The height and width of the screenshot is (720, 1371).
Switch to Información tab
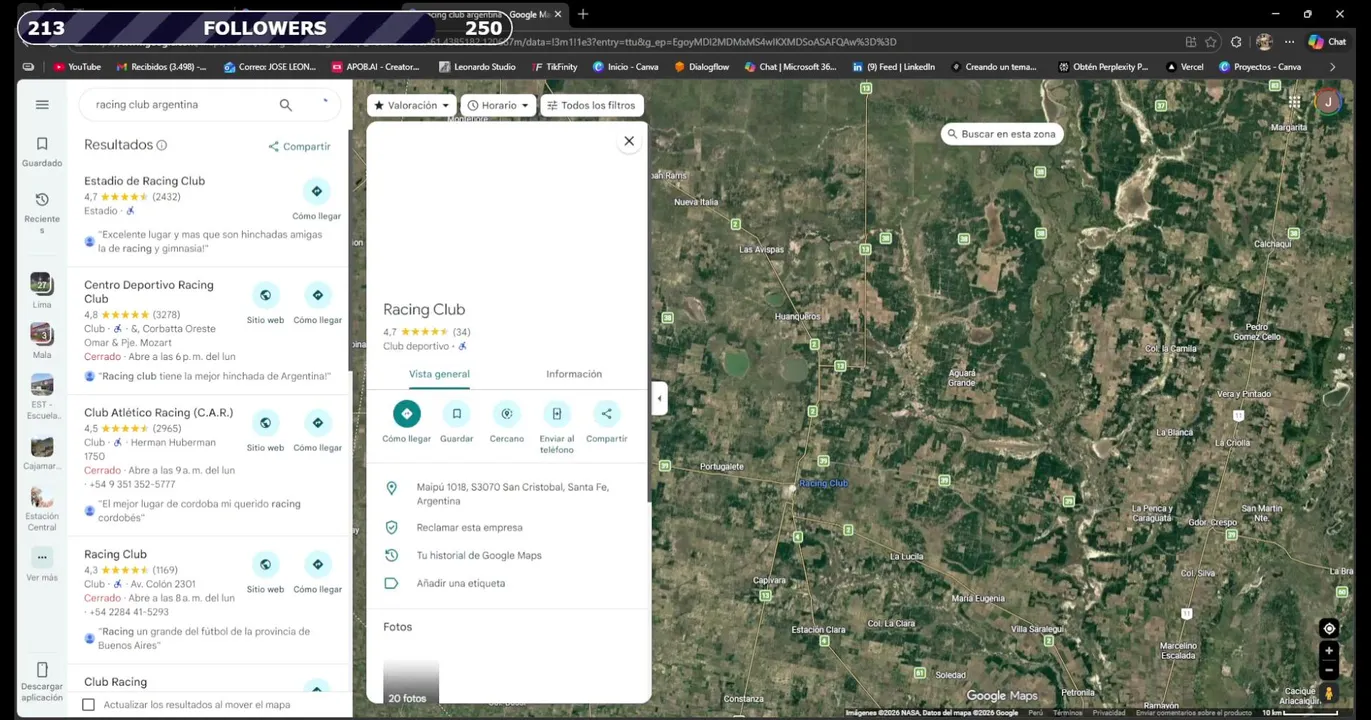[x=574, y=374]
